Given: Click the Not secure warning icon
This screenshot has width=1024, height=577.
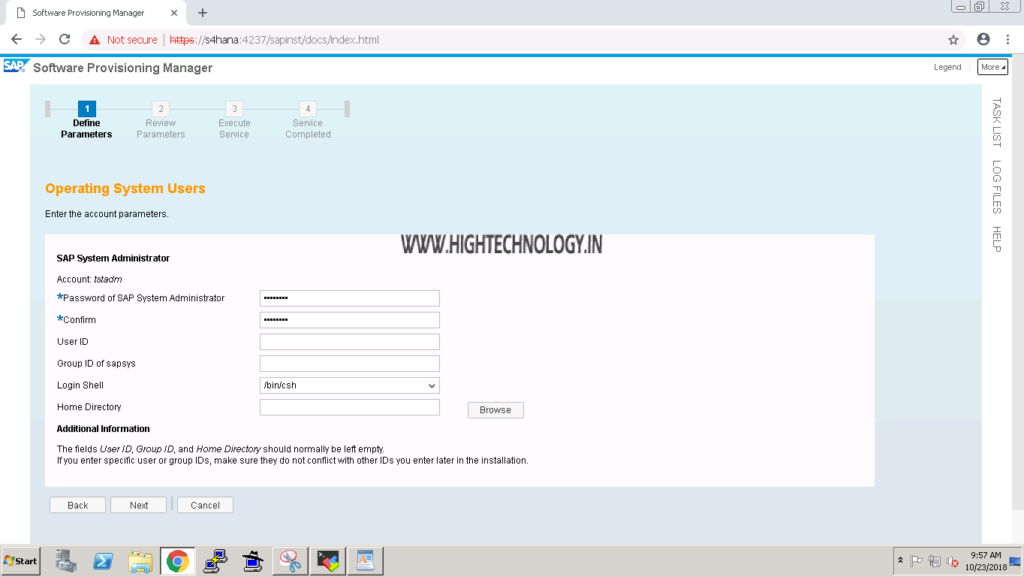Looking at the screenshot, I should click(x=95, y=40).
